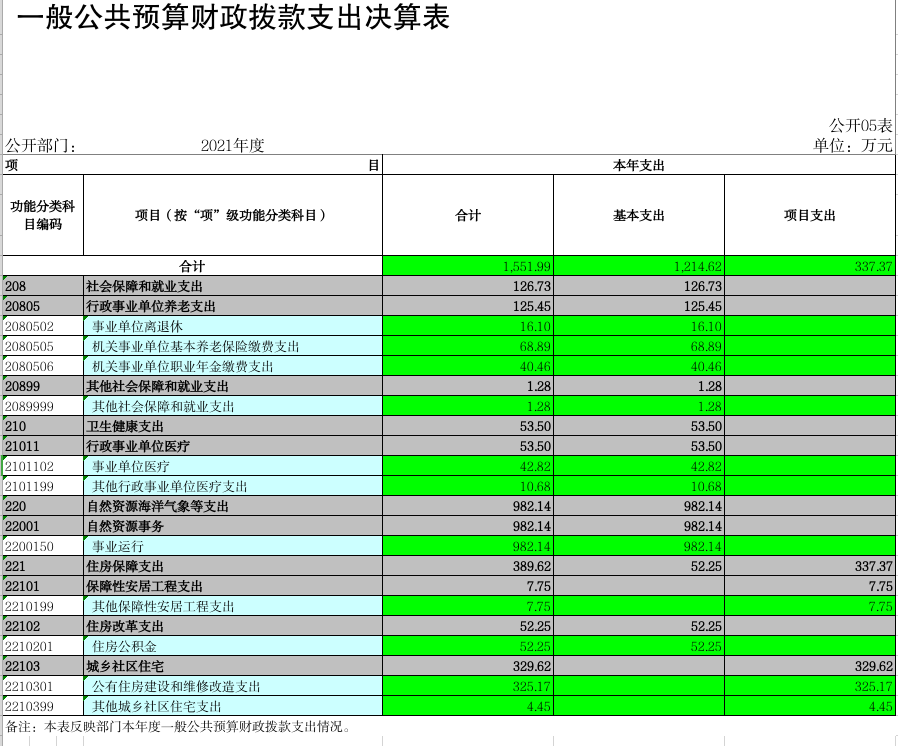Viewport: 898px width, 746px height.
Task: Select the 备注 footnote text
Action: 178,727
